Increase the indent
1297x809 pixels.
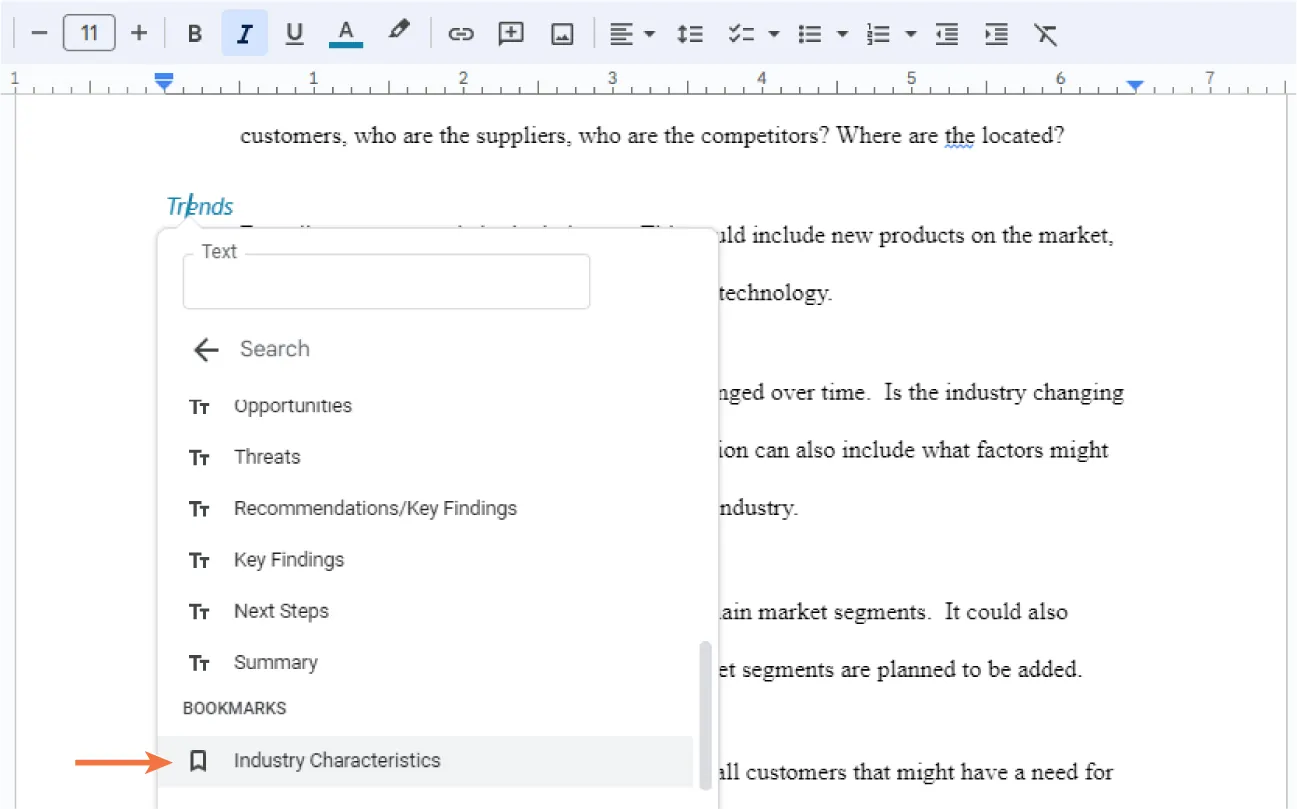[x=996, y=33]
